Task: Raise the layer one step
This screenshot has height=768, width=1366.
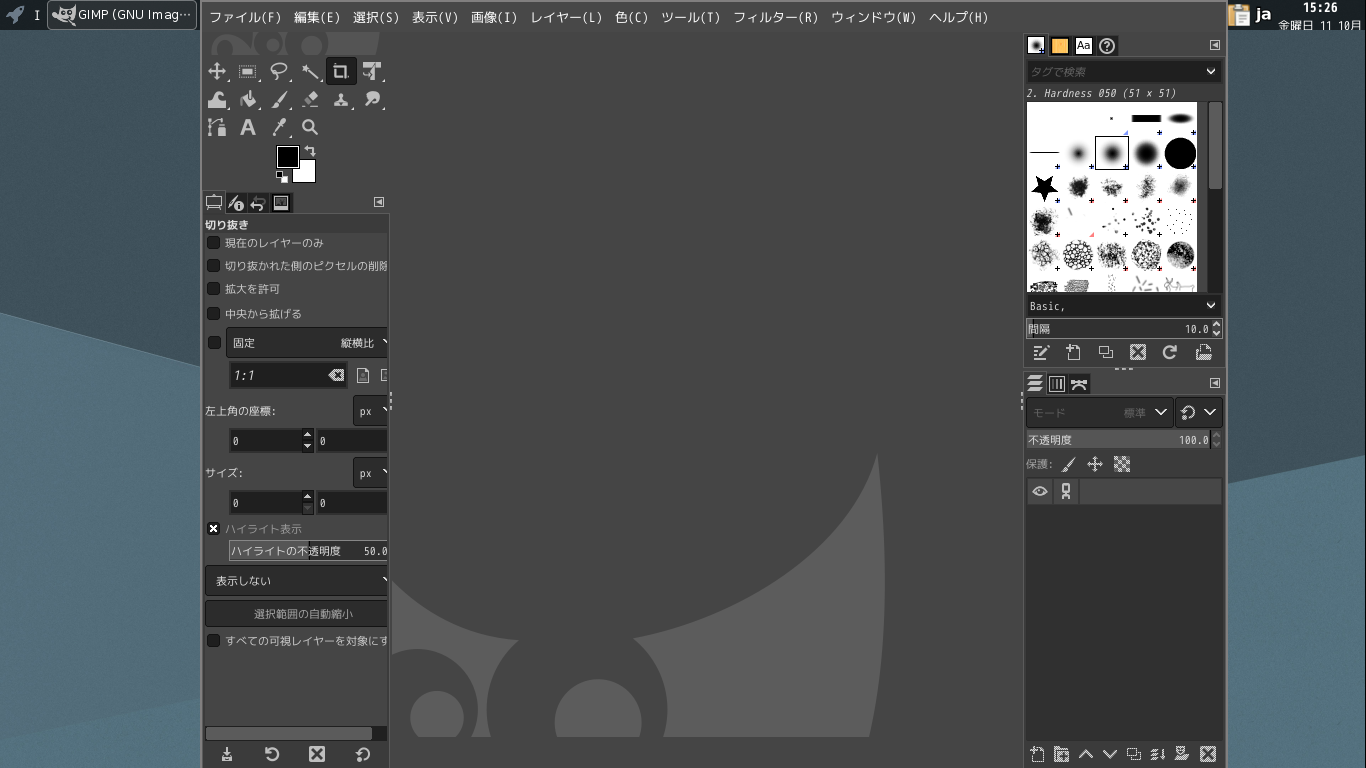Action: [1085, 754]
